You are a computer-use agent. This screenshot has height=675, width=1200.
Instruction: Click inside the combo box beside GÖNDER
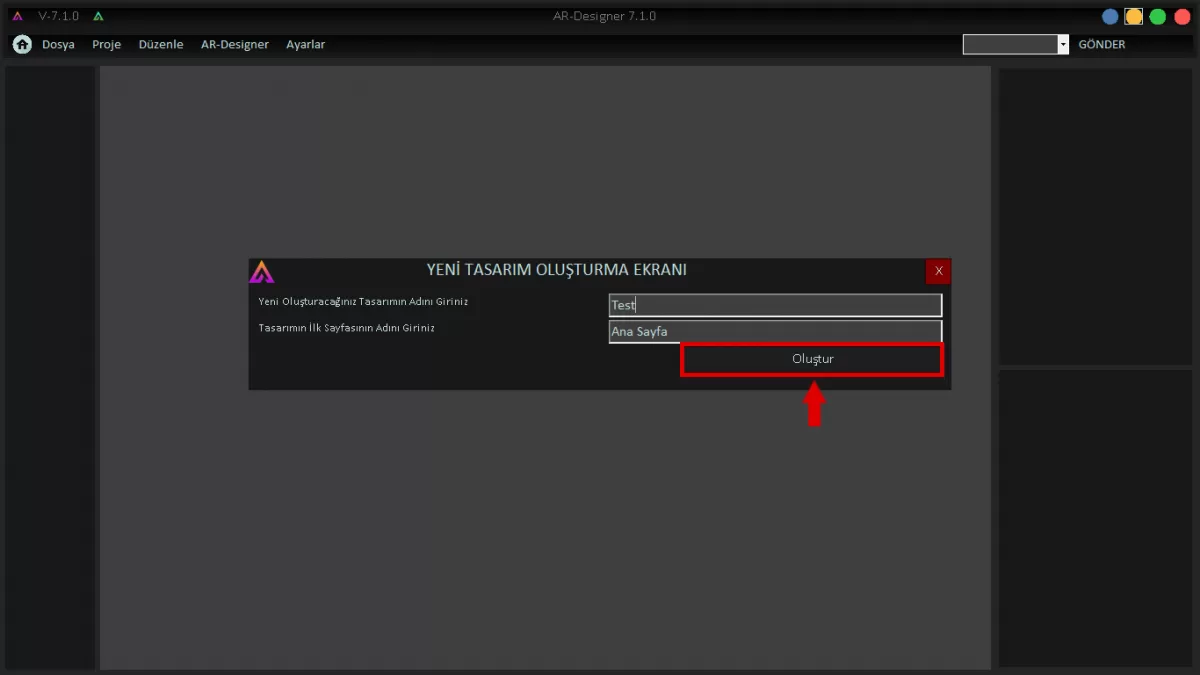pos(1009,45)
